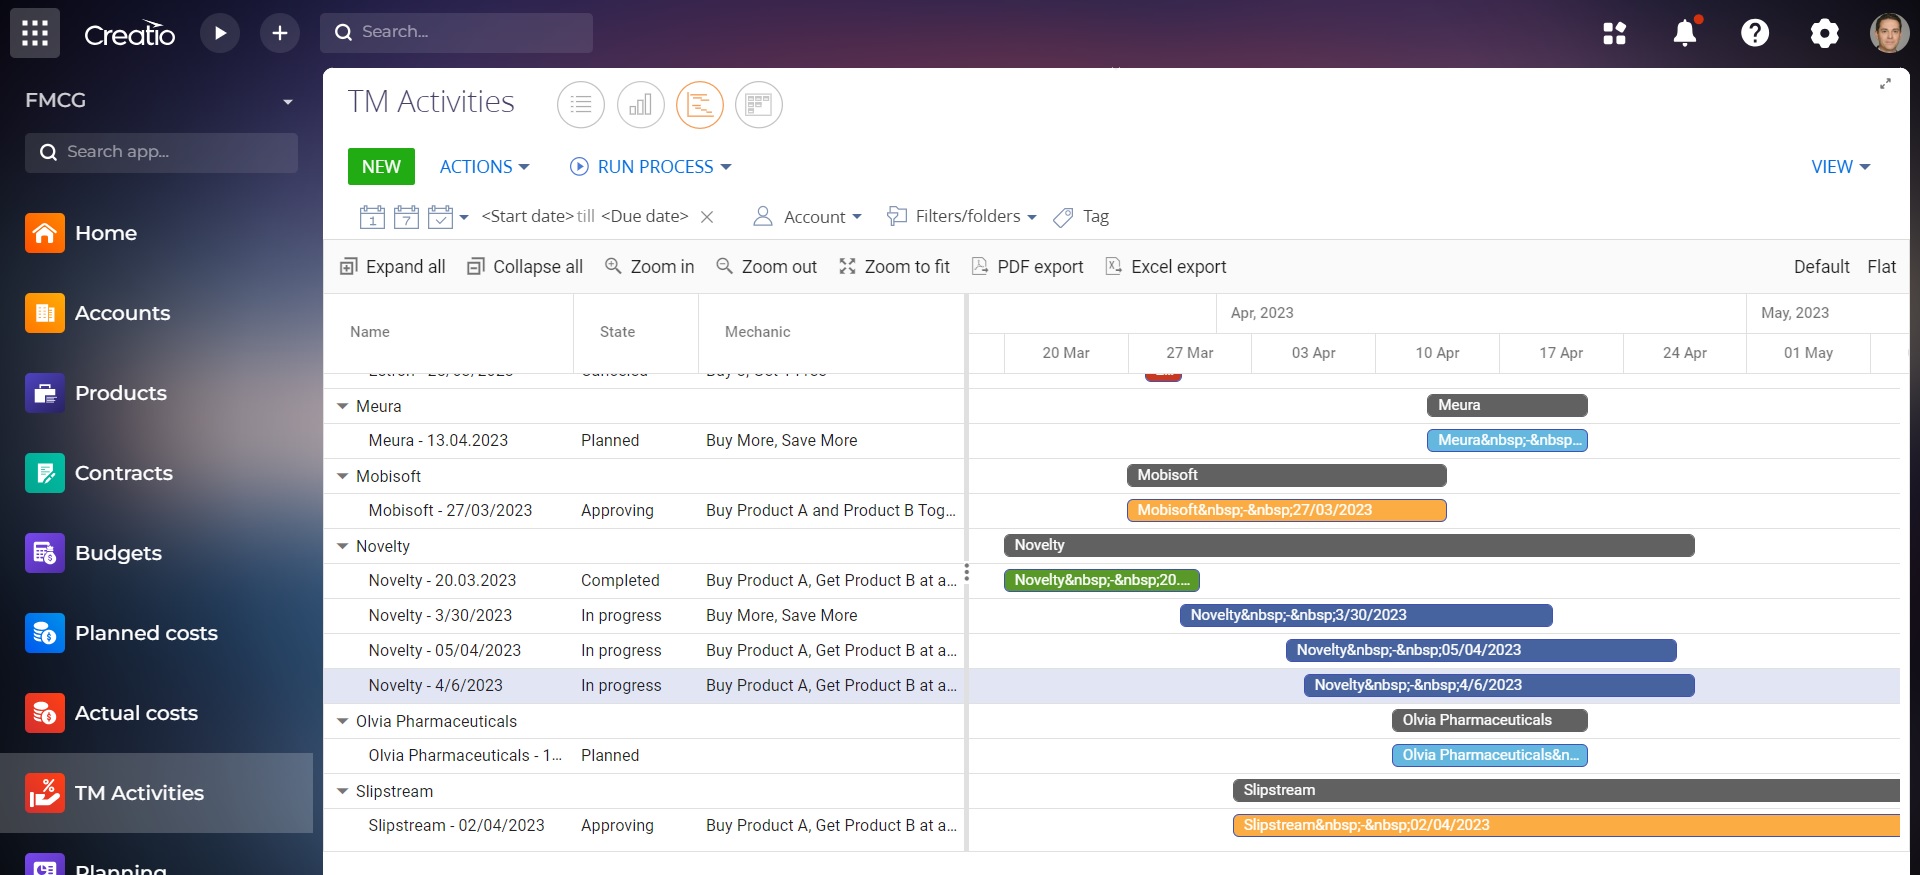The width and height of the screenshot is (1920, 875).
Task: Click the global Search field
Action: [x=456, y=33]
